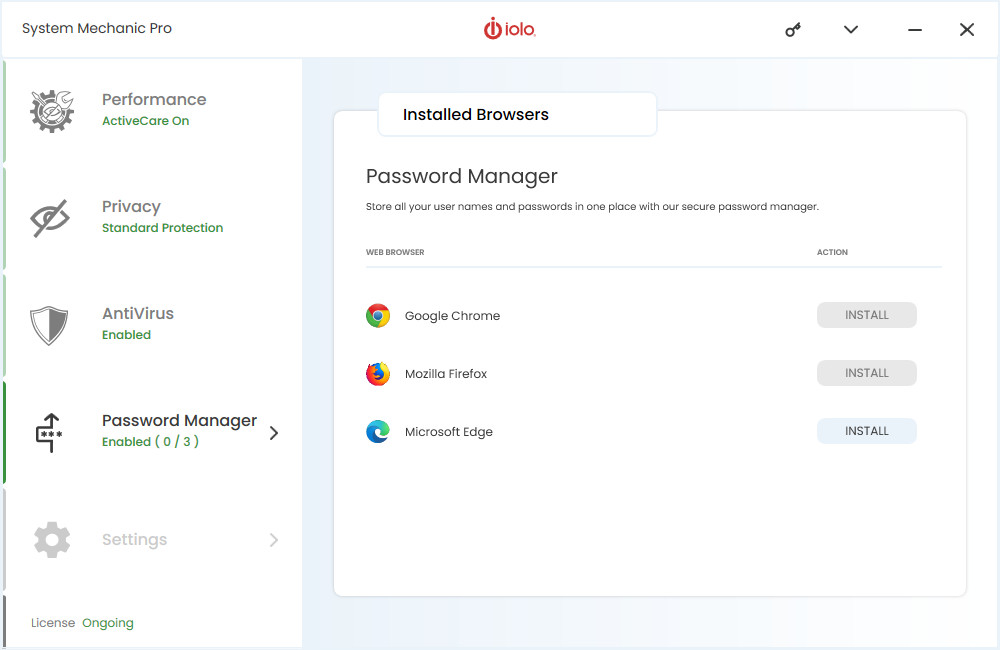This screenshot has height=650, width=1000.
Task: Click the AntiVirus Enabled status text
Action: [x=126, y=335]
